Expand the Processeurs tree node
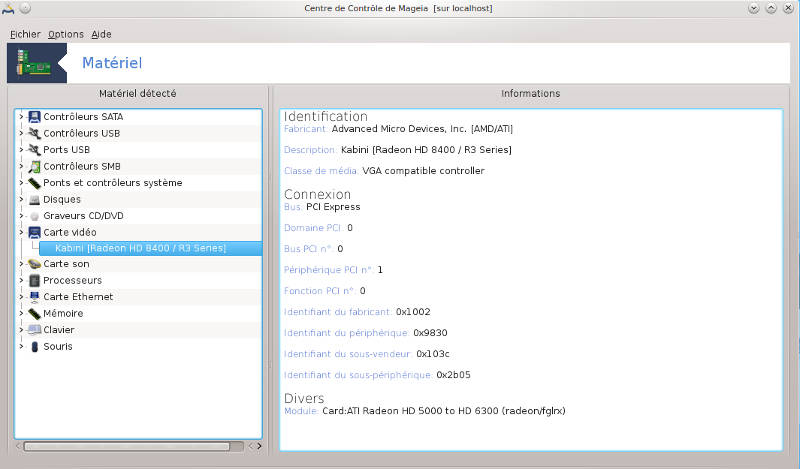 (x=21, y=280)
